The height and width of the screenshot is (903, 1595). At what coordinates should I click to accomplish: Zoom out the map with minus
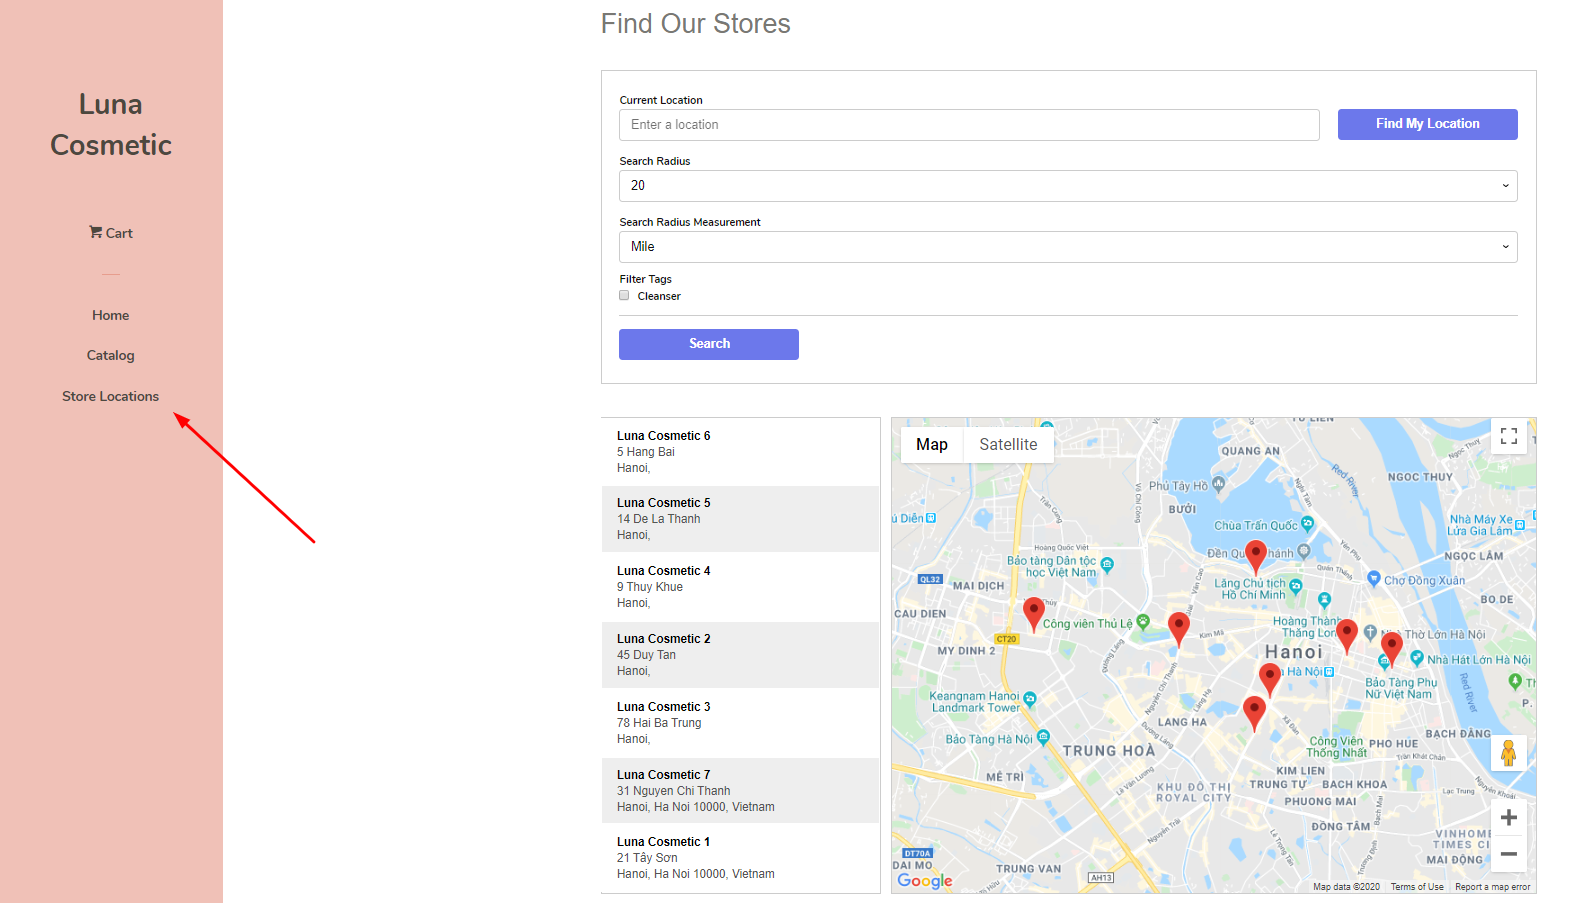1509,854
